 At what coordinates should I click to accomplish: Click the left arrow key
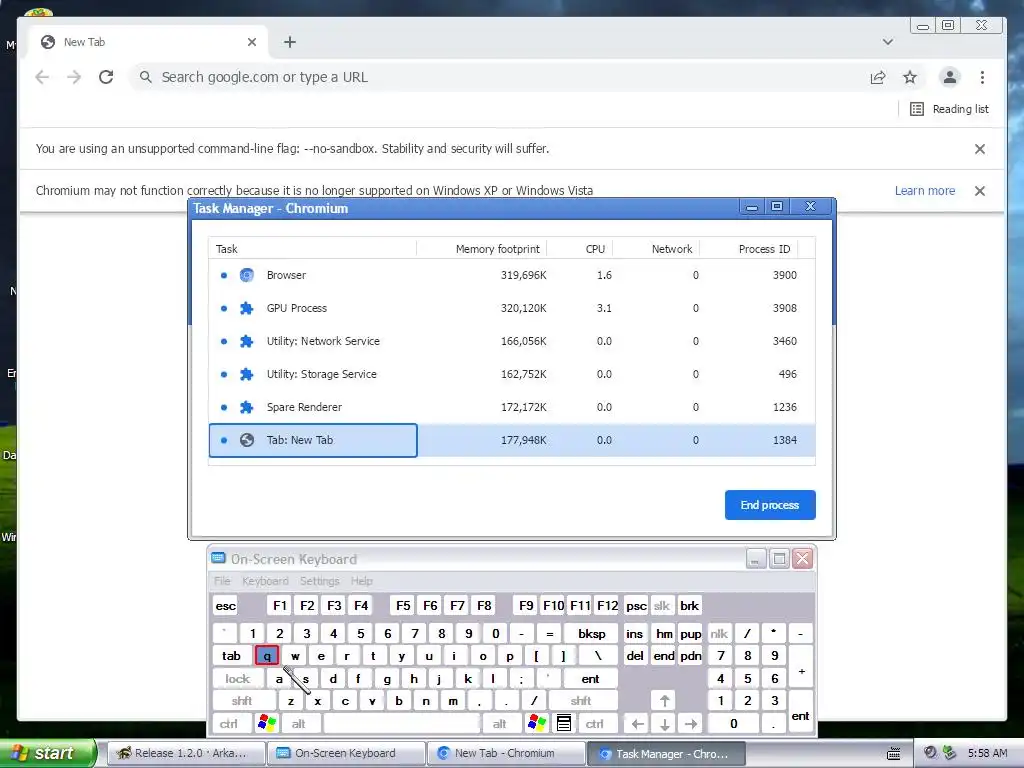[x=638, y=724]
